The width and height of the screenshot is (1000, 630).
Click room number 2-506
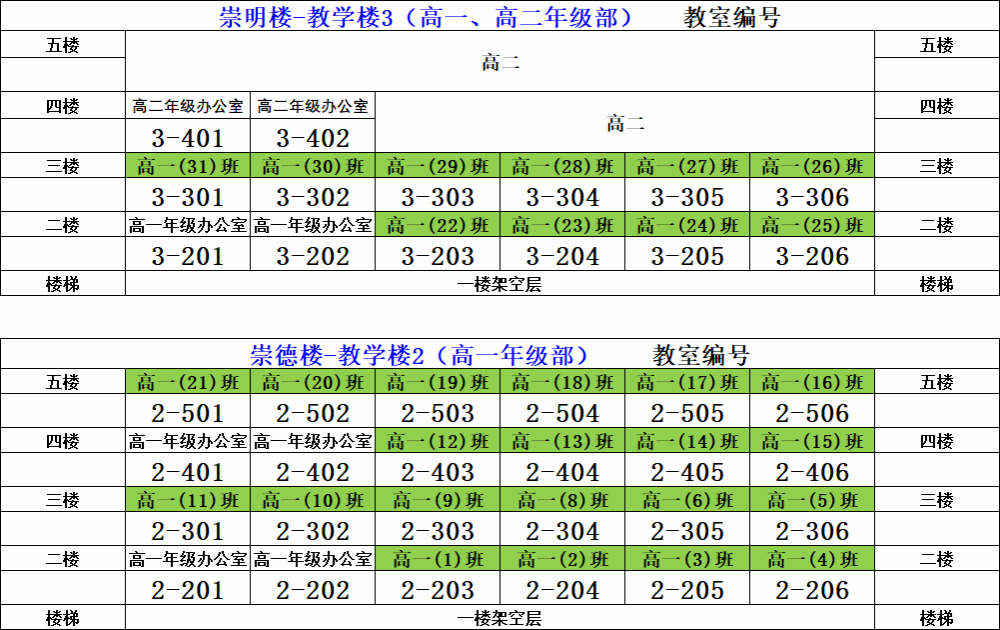pyautogui.click(x=812, y=413)
